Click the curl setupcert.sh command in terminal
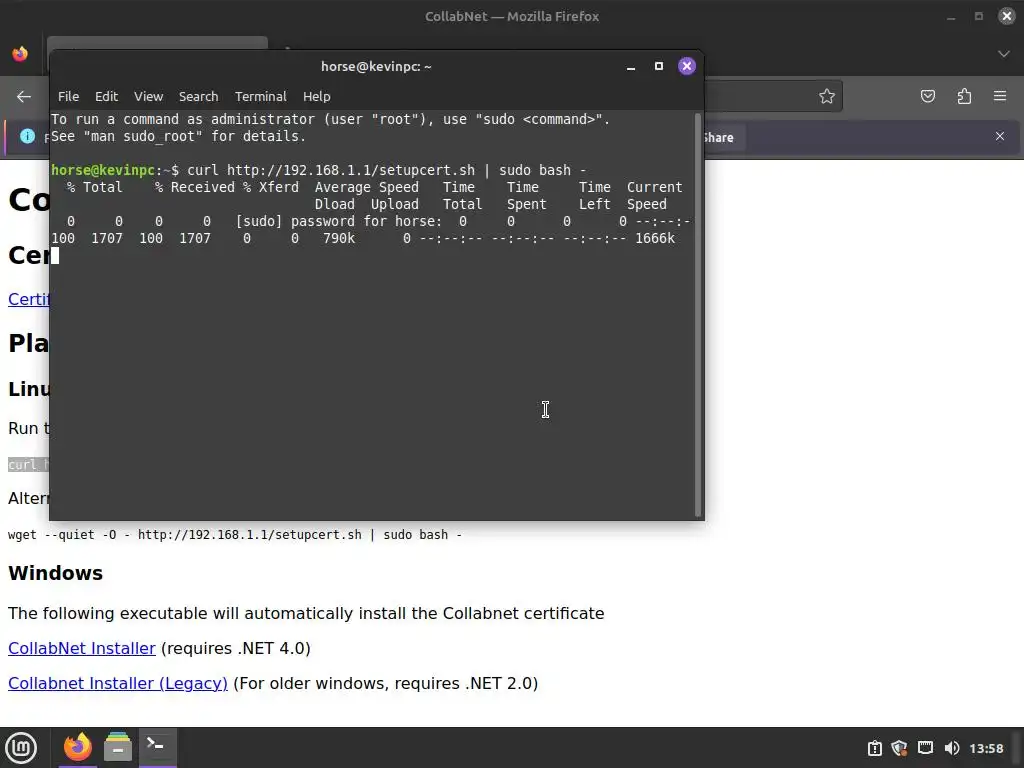This screenshot has height=768, width=1024. [x=386, y=170]
